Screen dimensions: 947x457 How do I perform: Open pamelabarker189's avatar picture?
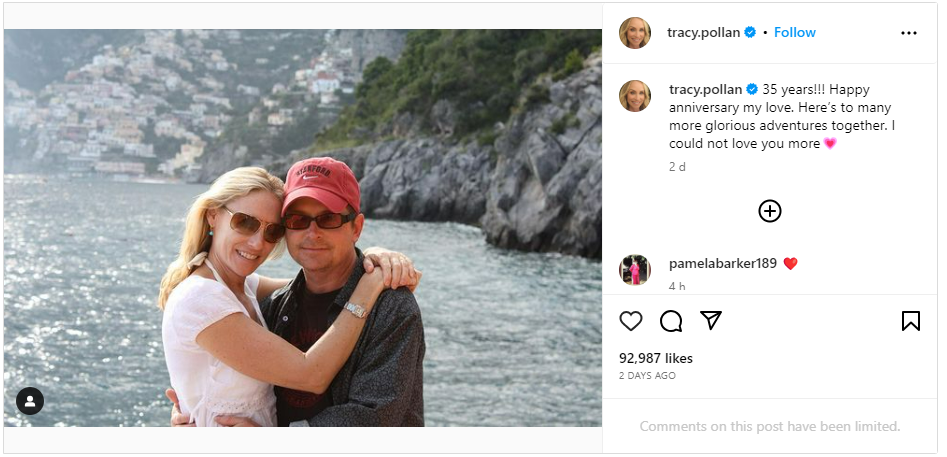point(635,270)
